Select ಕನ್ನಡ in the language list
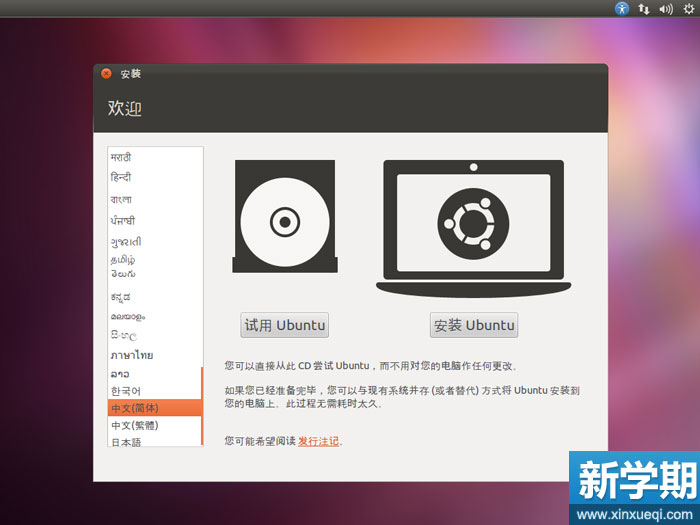The image size is (700, 525). (x=154, y=296)
